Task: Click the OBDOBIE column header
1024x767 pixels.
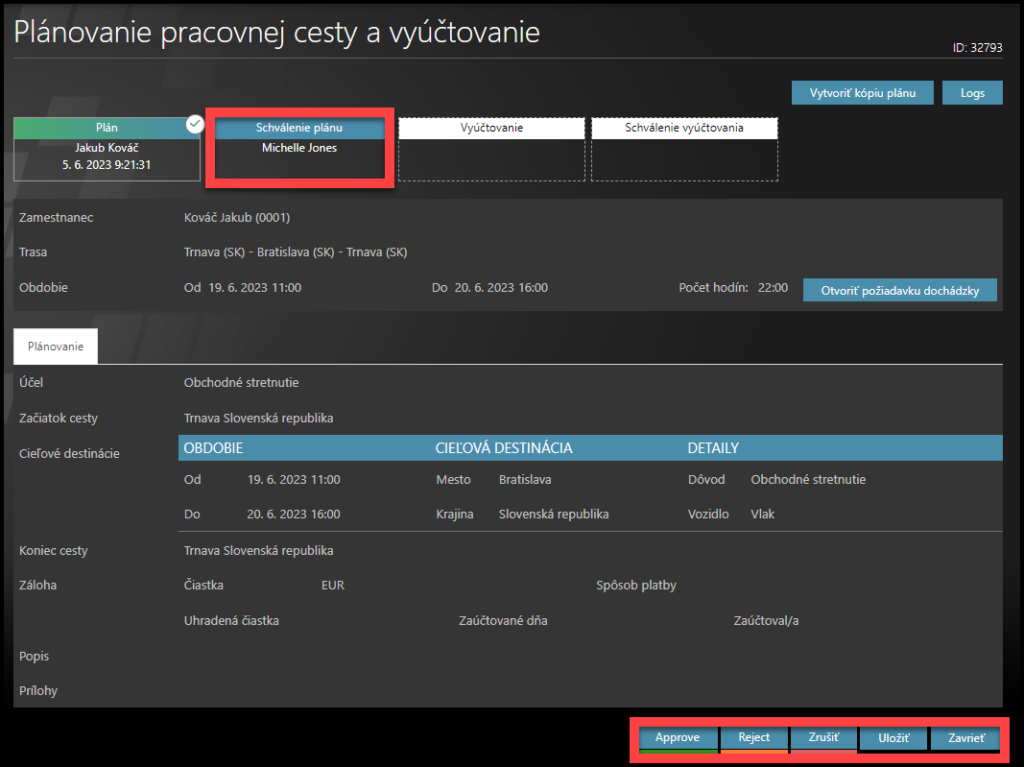Action: point(214,448)
